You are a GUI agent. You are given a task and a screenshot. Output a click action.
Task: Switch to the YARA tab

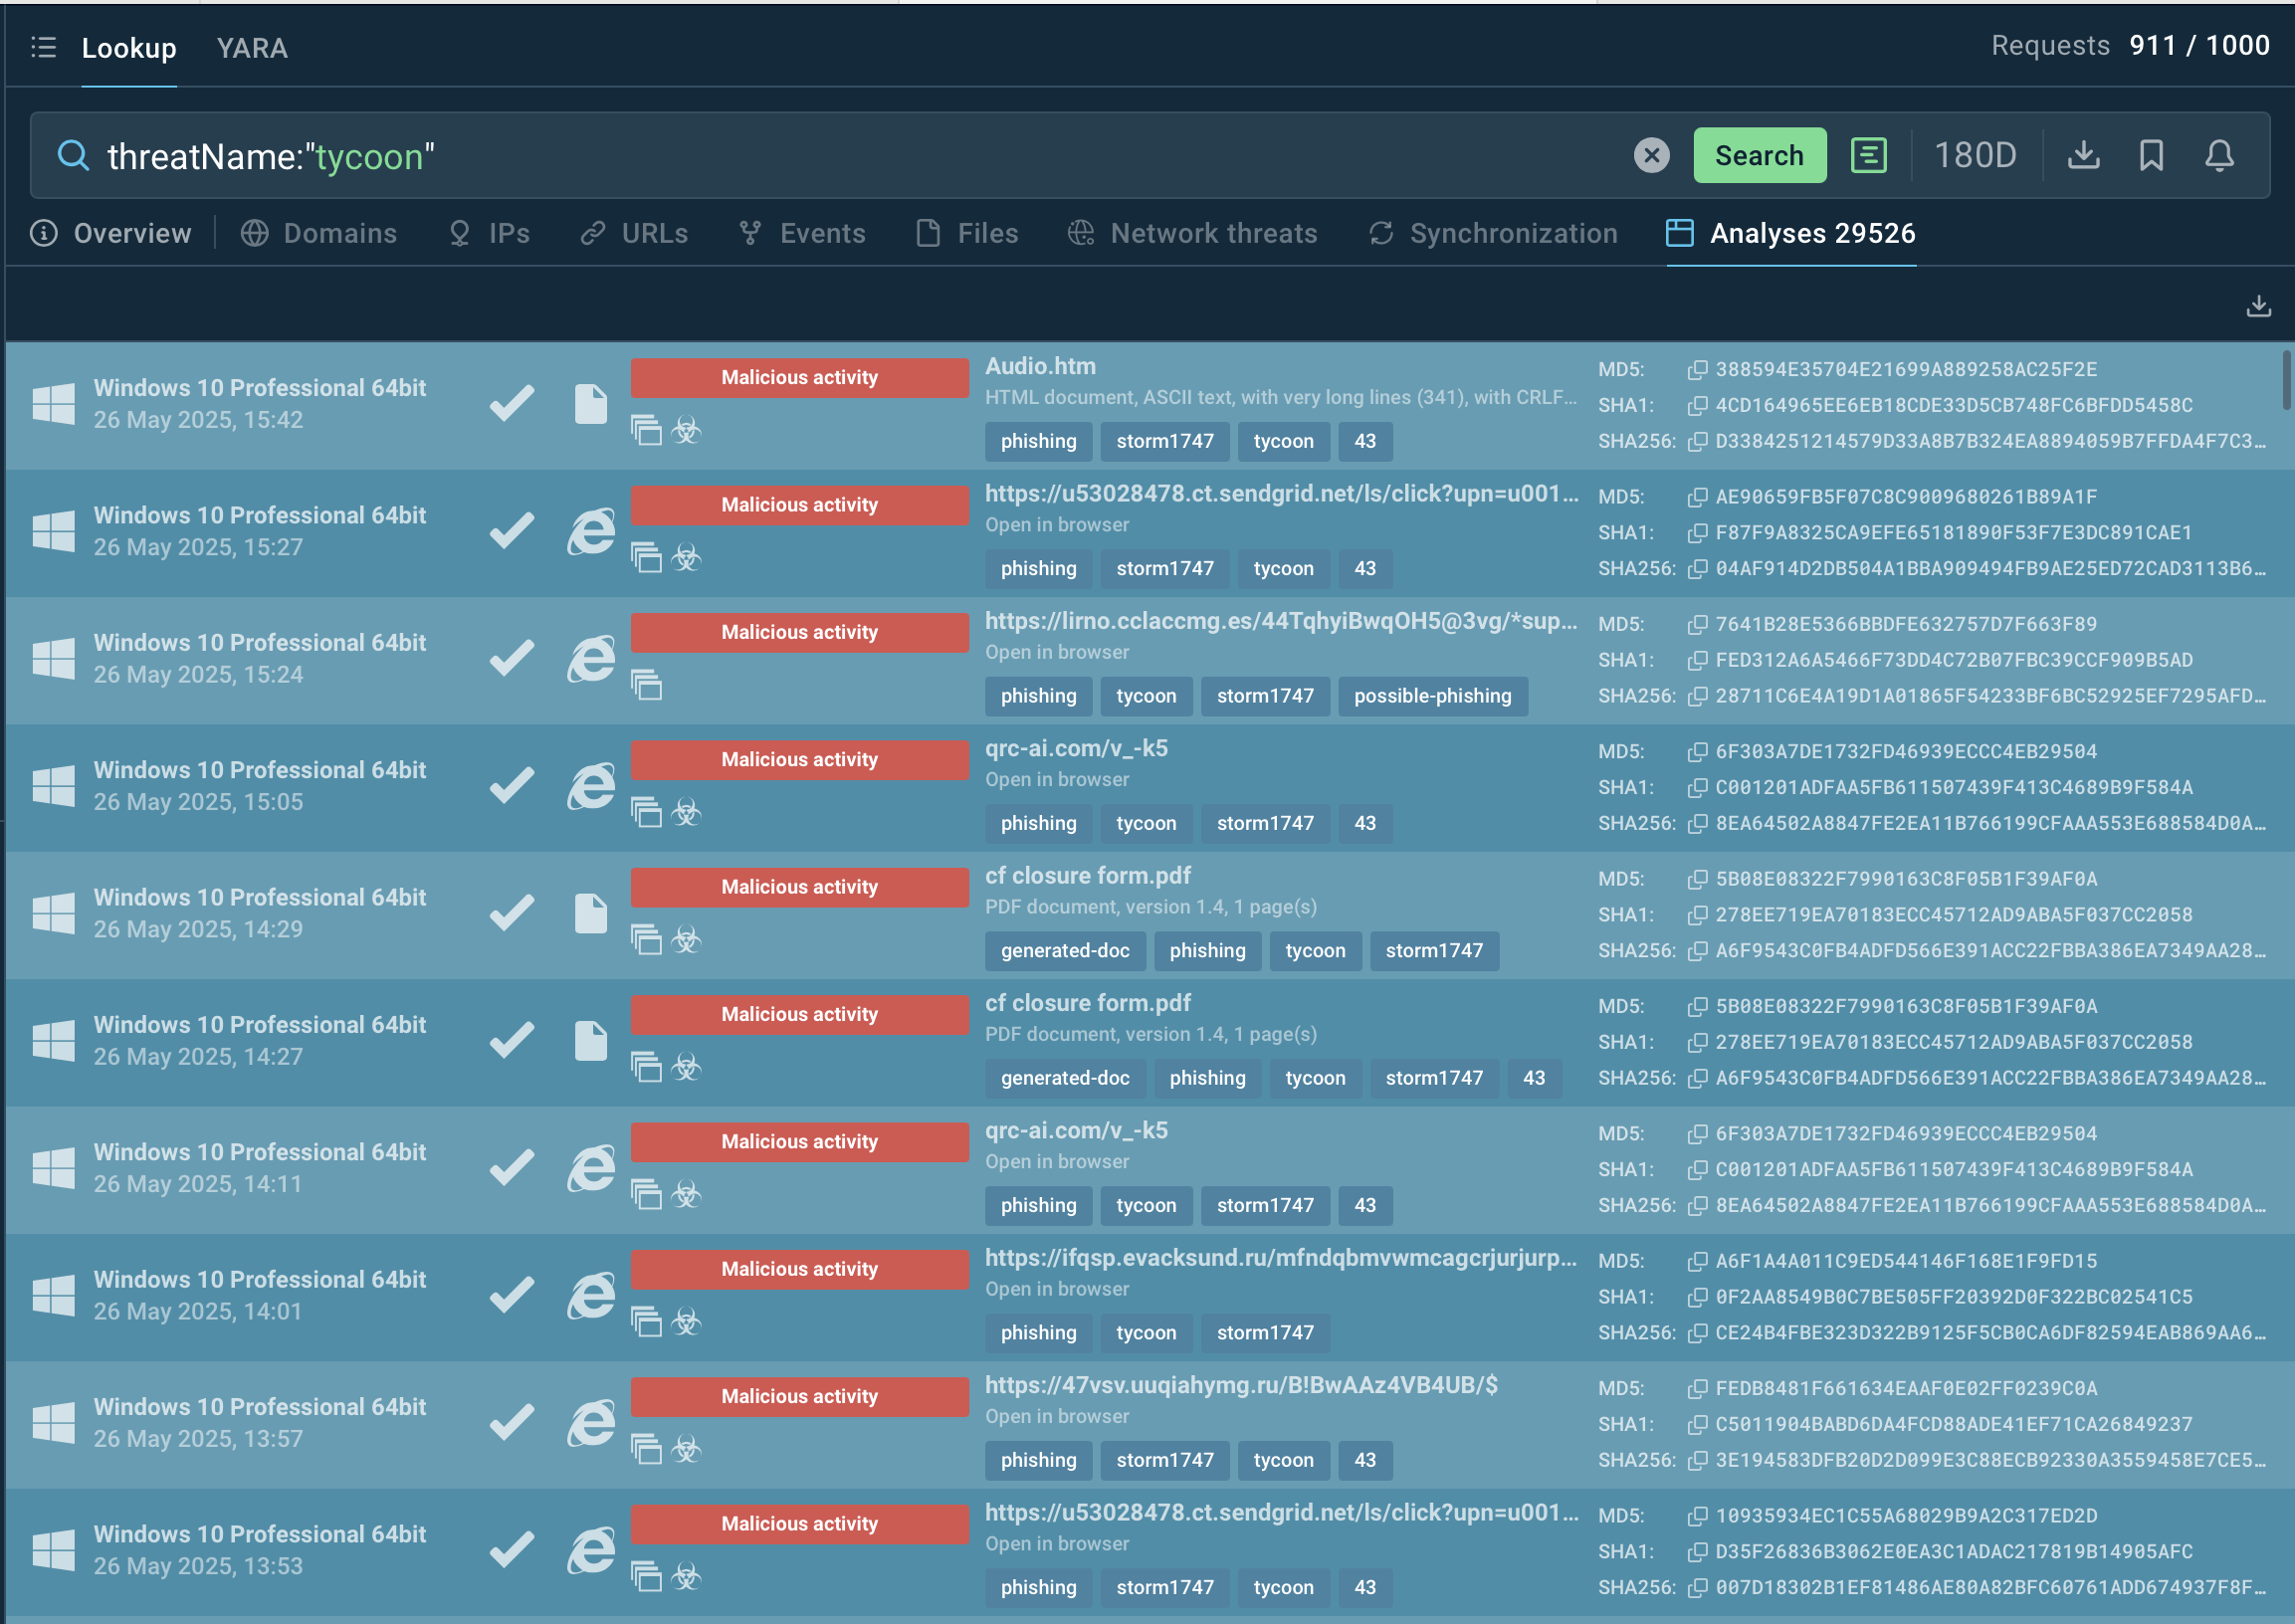pyautogui.click(x=252, y=48)
